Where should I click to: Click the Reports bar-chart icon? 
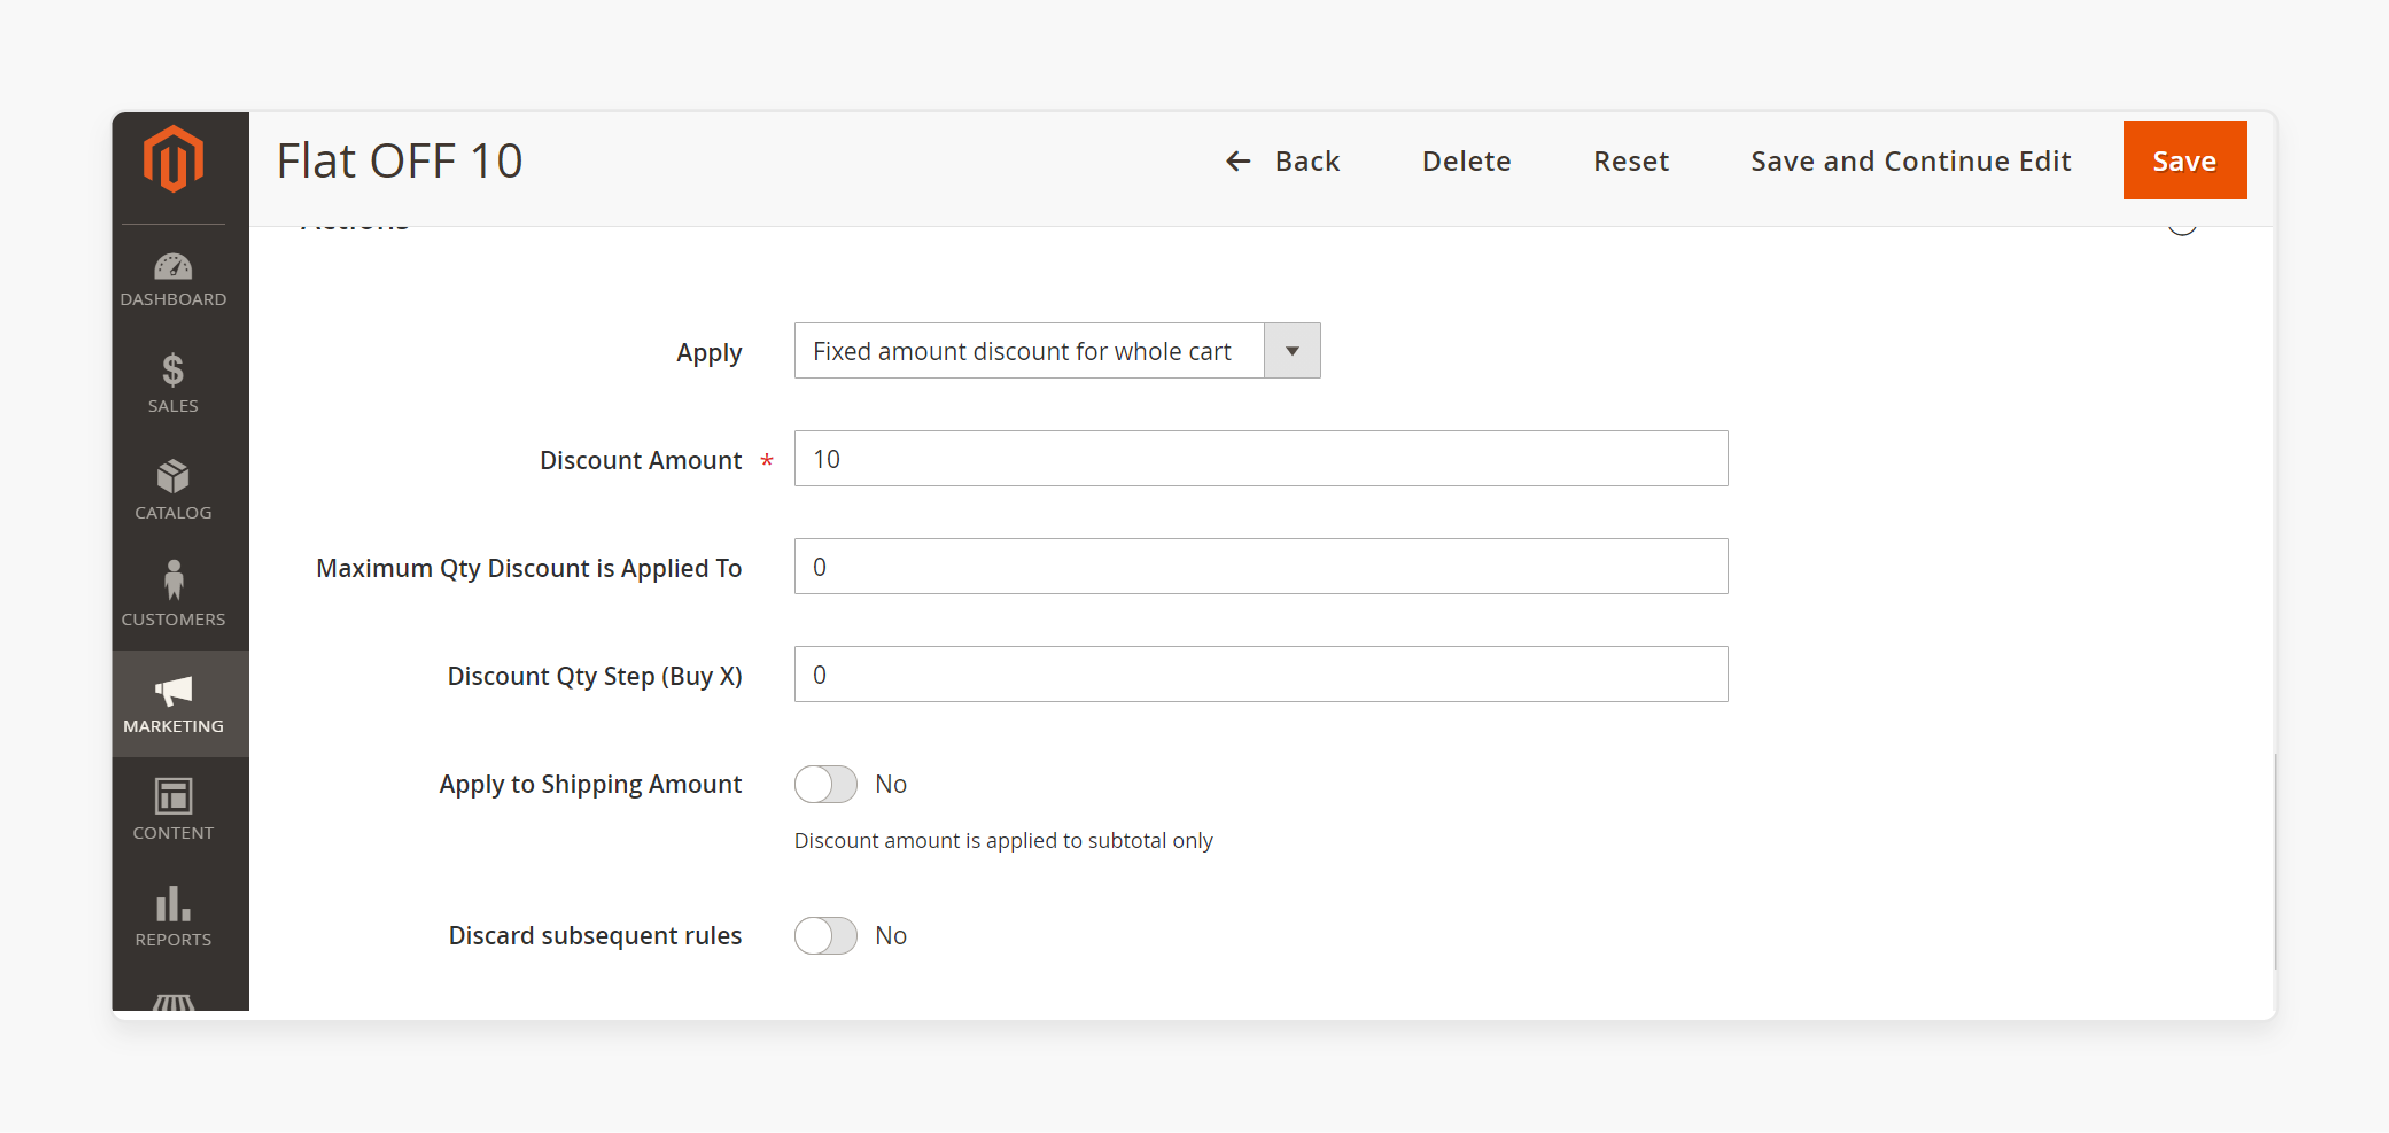point(173,905)
